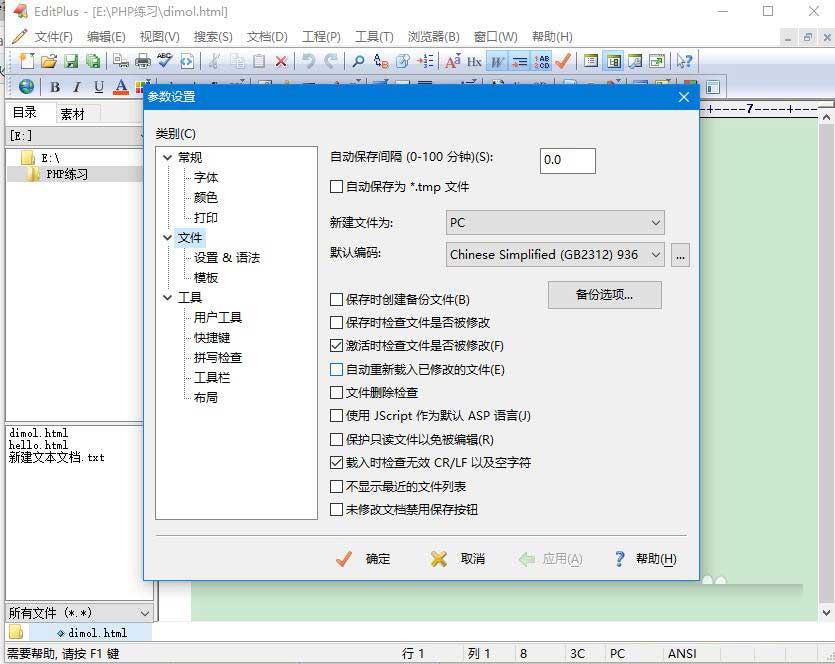Click the Print Preview toolbar icon
This screenshot has width=835, height=664.
pyautogui.click(x=121, y=61)
